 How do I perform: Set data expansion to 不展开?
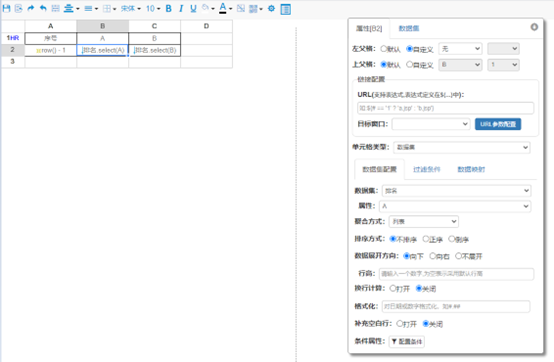click(459, 256)
